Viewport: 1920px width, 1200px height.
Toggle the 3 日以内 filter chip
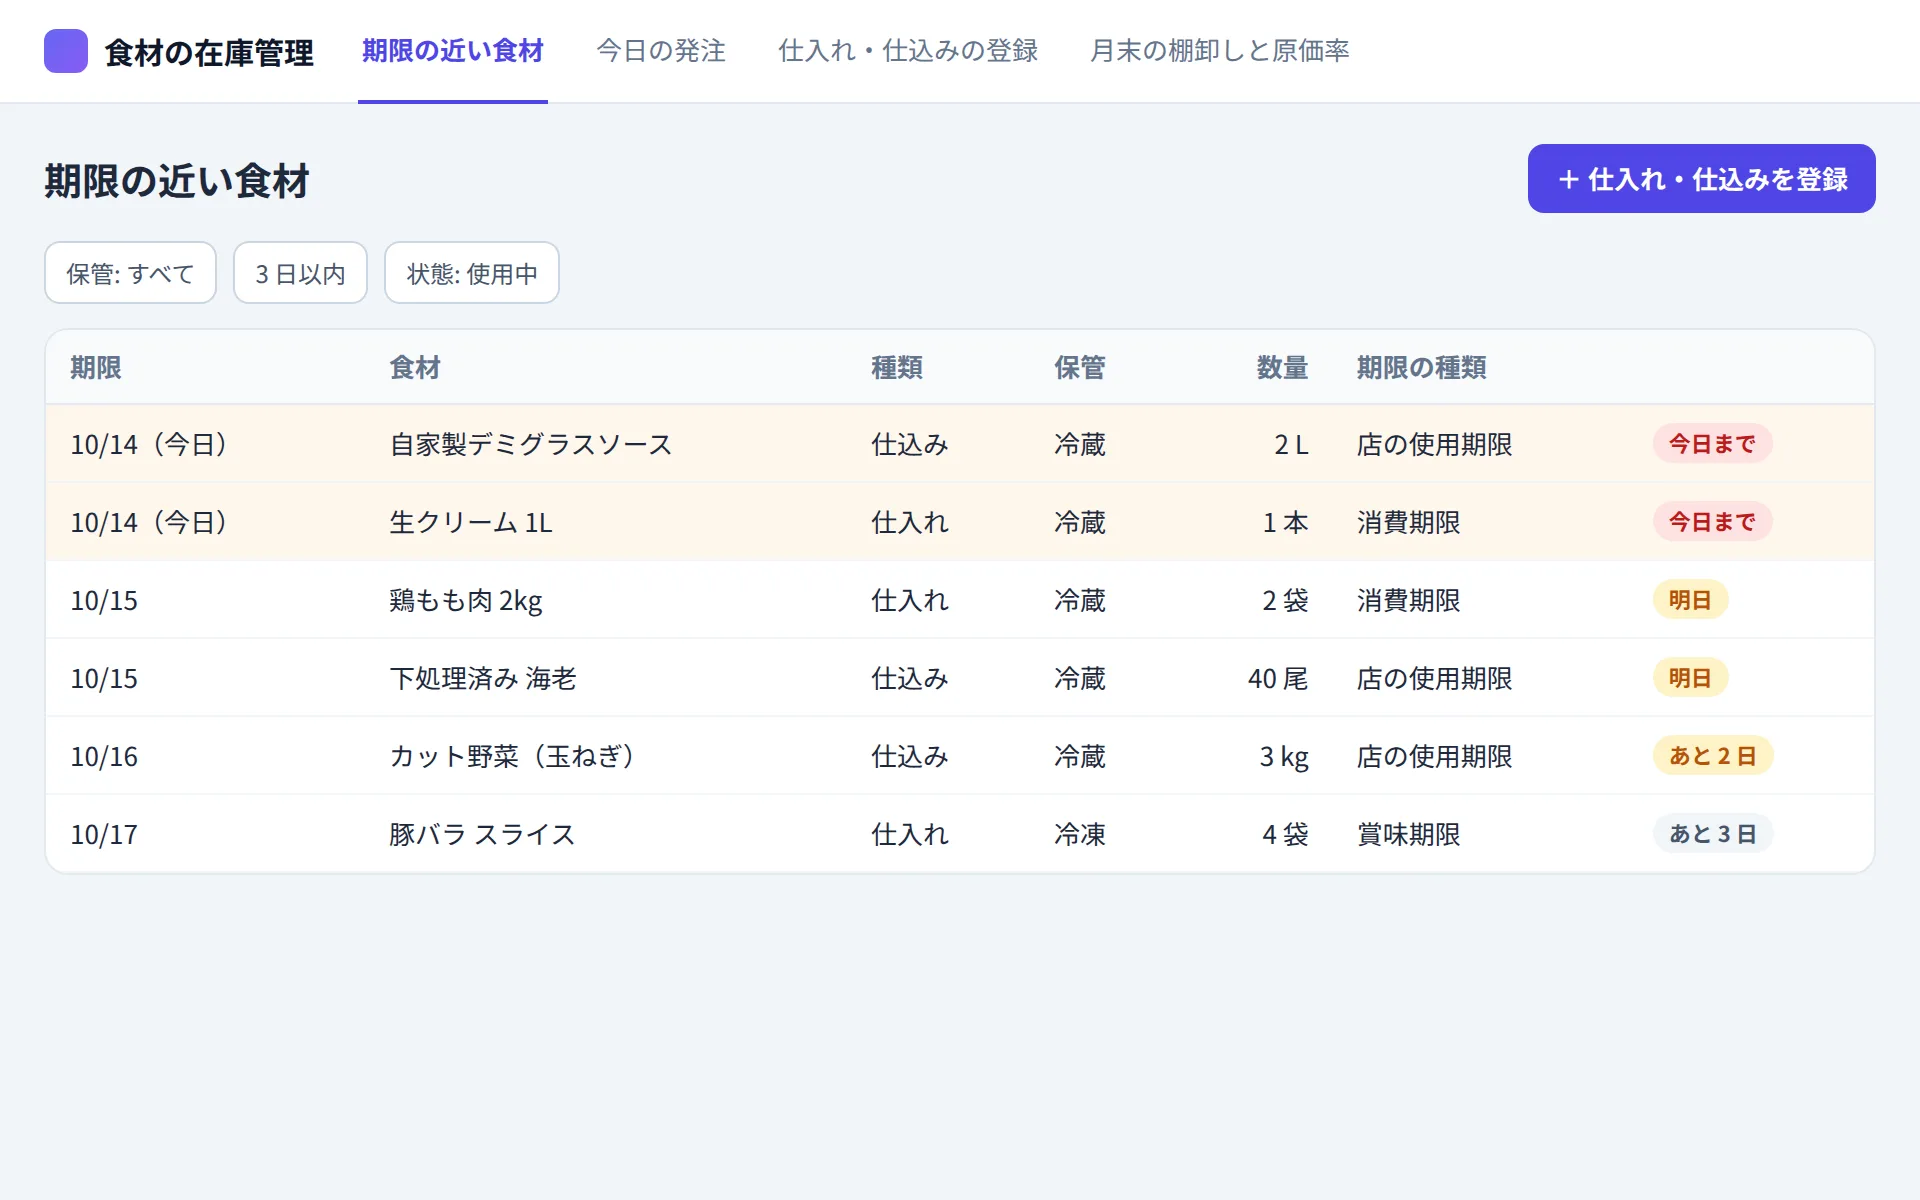tap(300, 273)
